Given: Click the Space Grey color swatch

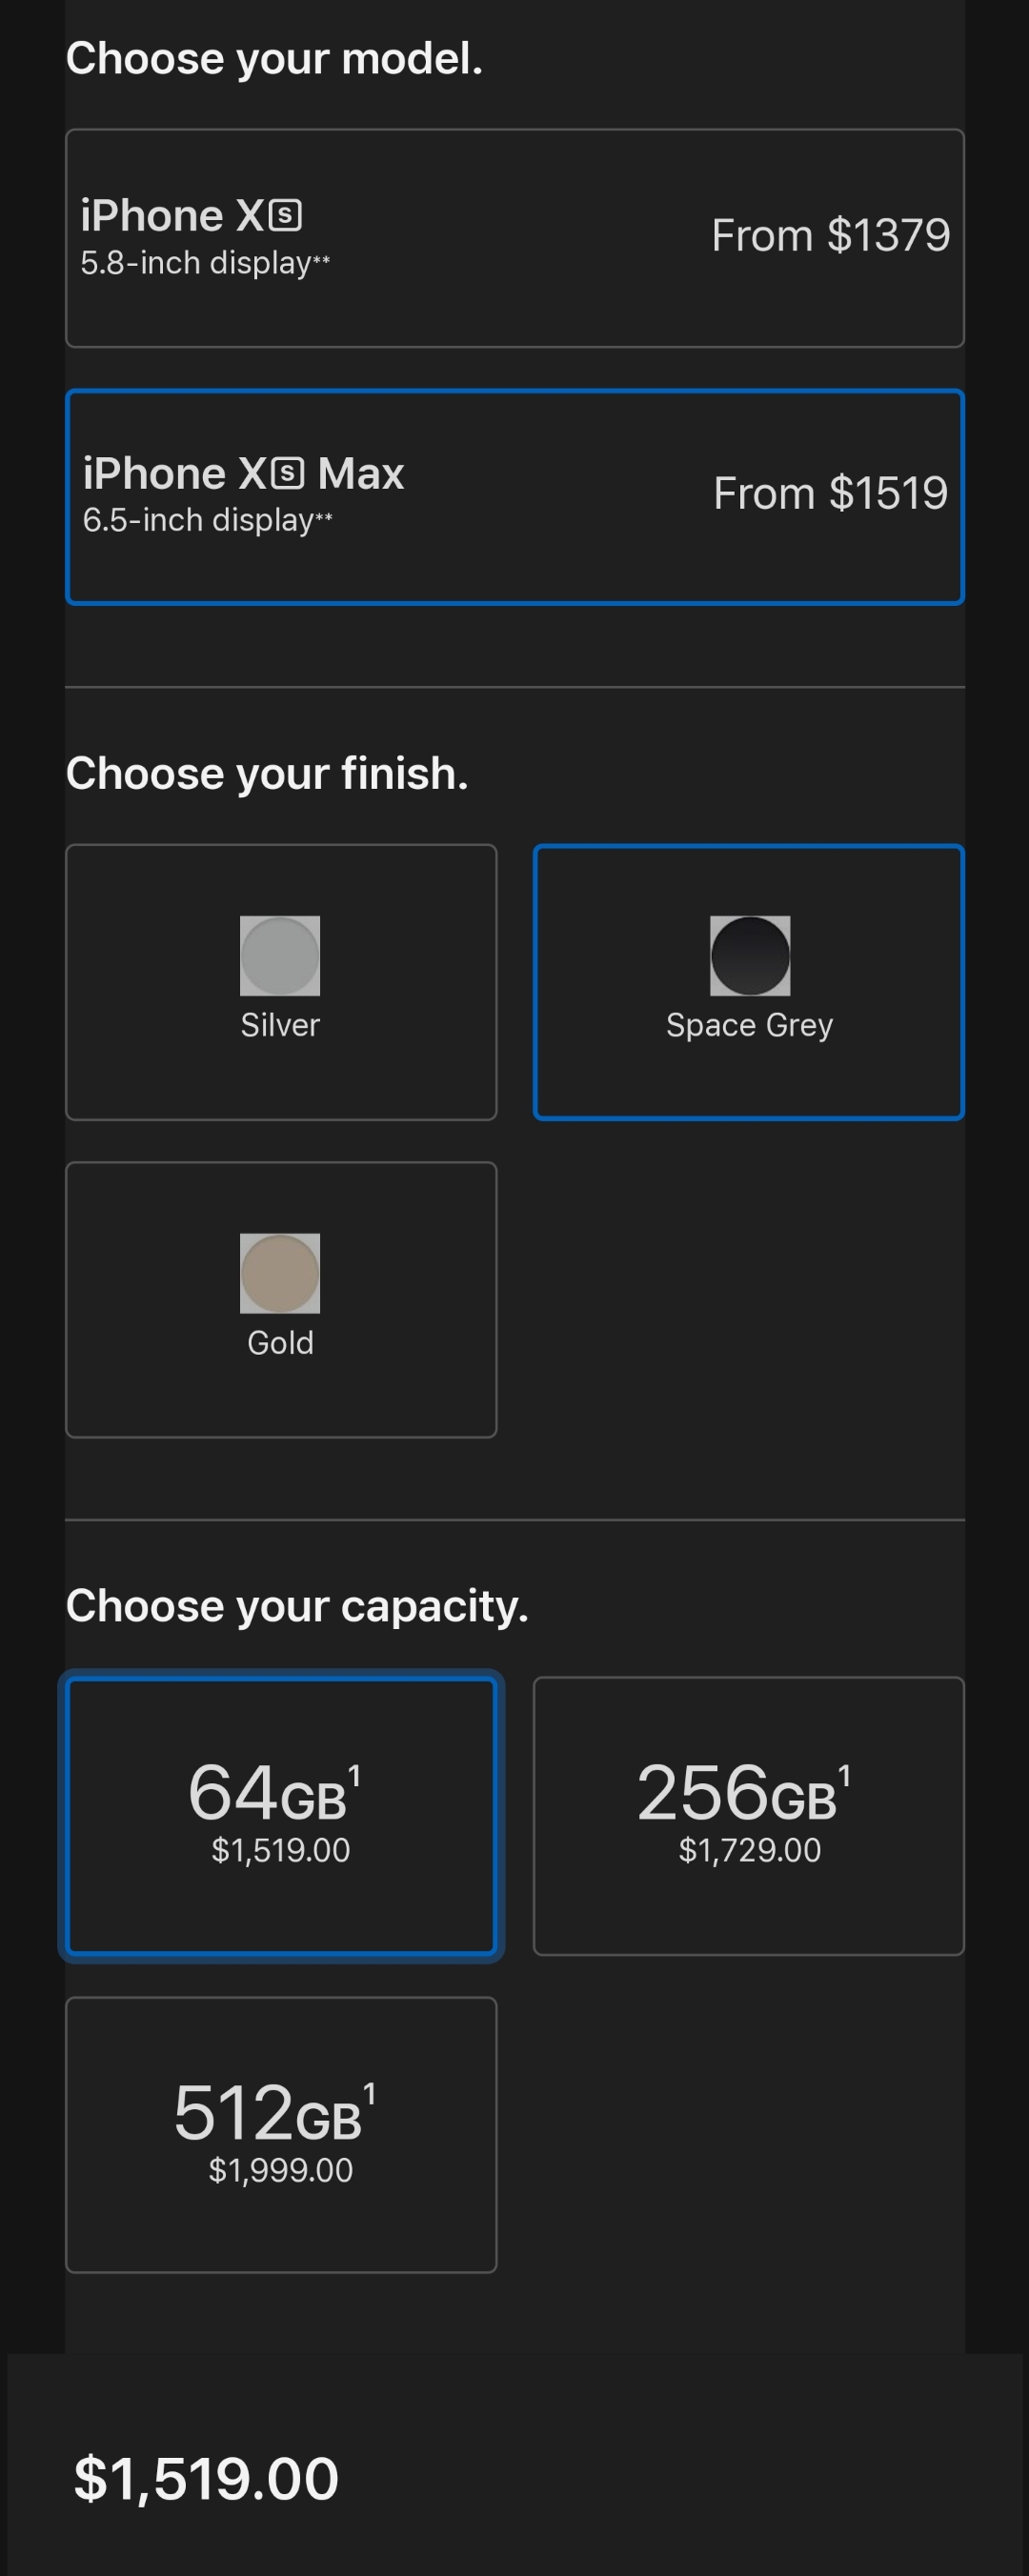Looking at the screenshot, I should point(750,956).
